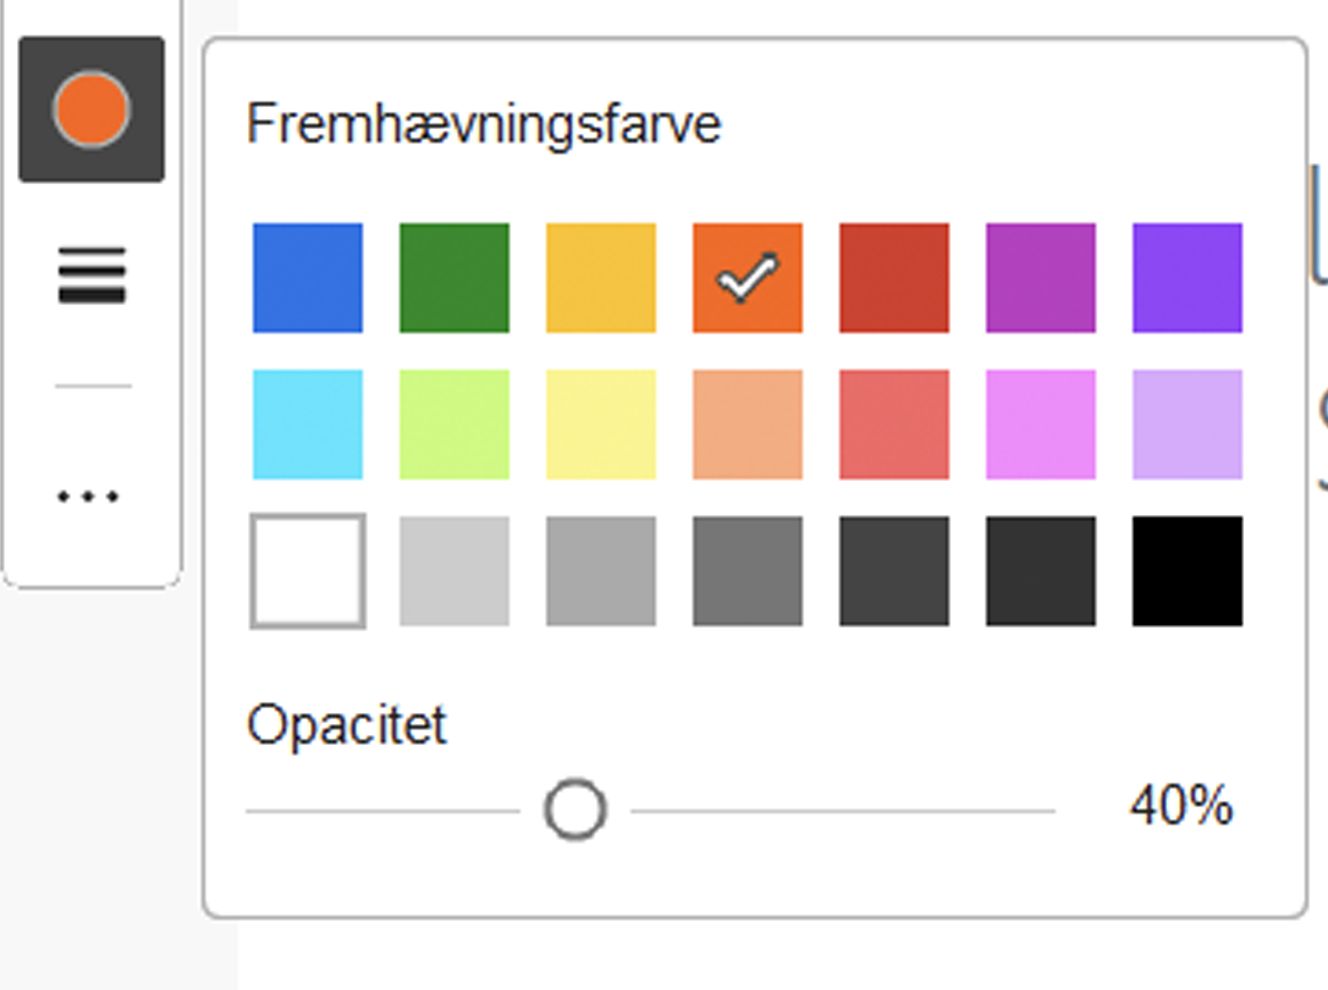Screen dimensions: 1328x990
Task: Choose the golden yellow color swatch
Action: point(601,278)
